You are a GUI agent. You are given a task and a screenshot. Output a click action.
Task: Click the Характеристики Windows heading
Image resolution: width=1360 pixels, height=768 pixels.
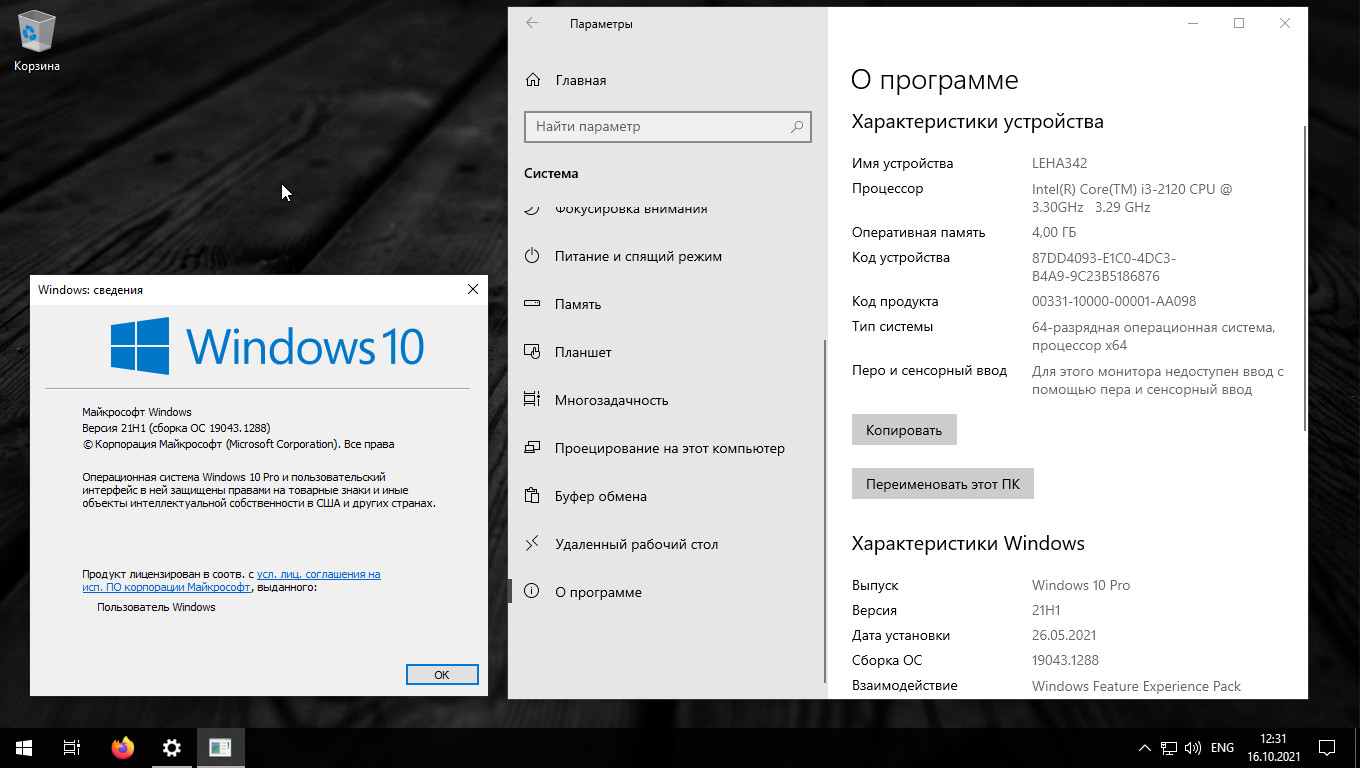pyautogui.click(x=968, y=544)
